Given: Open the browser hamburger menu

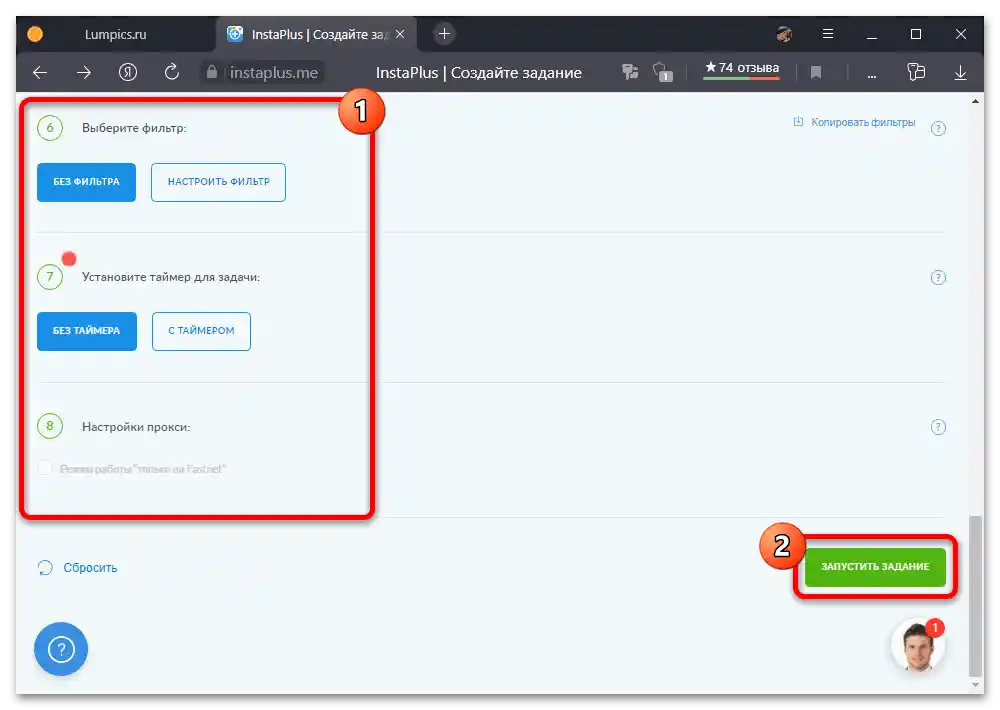Looking at the screenshot, I should (827, 34).
